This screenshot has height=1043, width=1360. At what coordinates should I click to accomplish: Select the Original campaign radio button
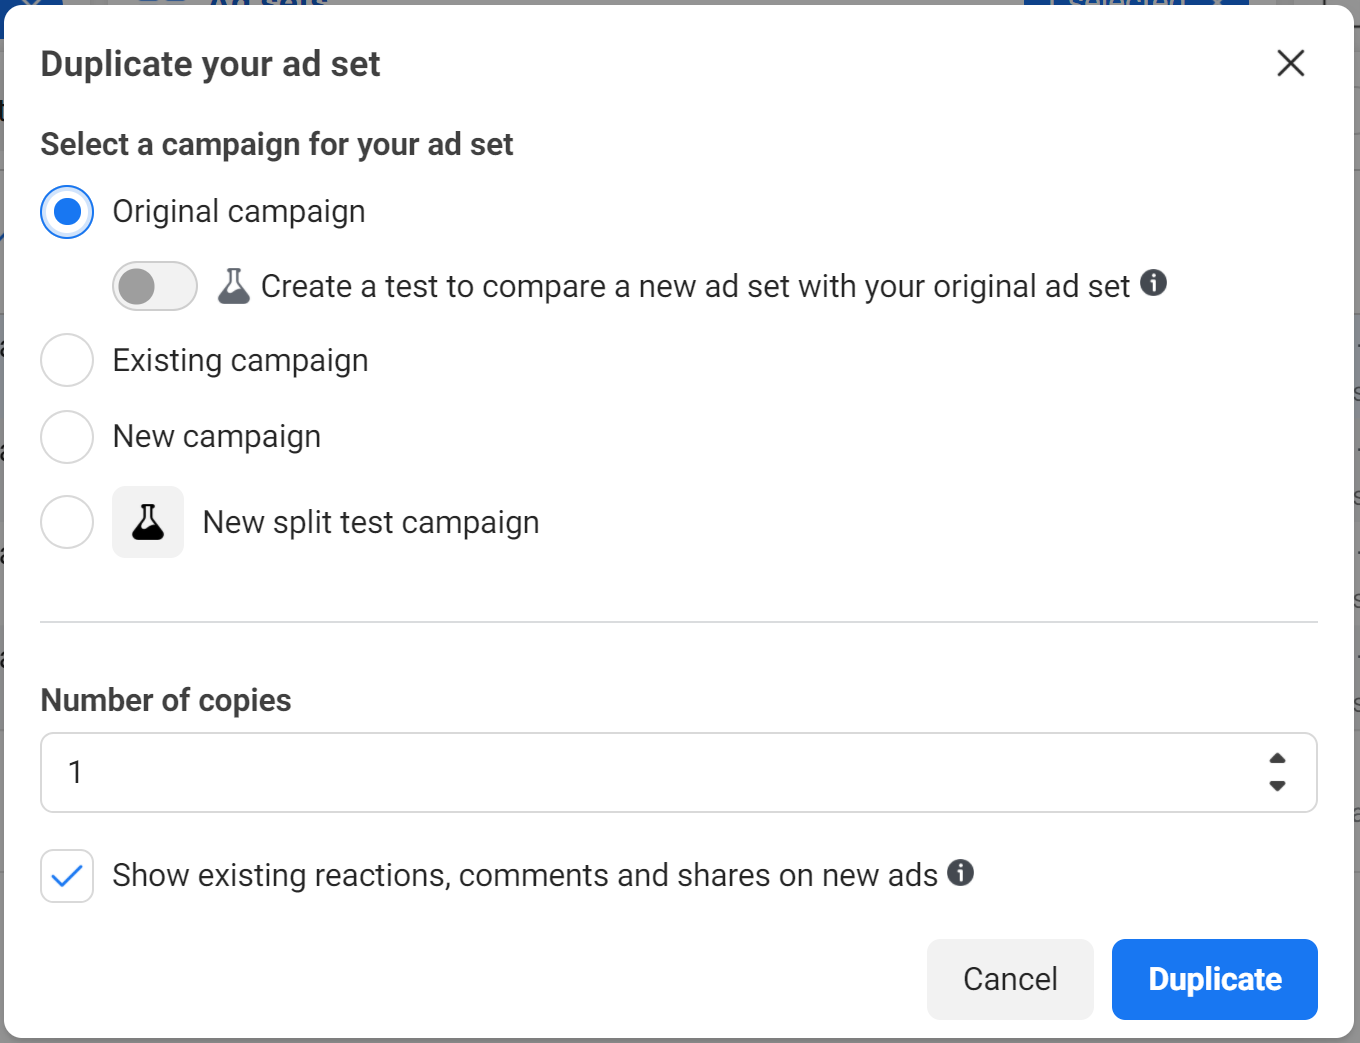(x=67, y=212)
